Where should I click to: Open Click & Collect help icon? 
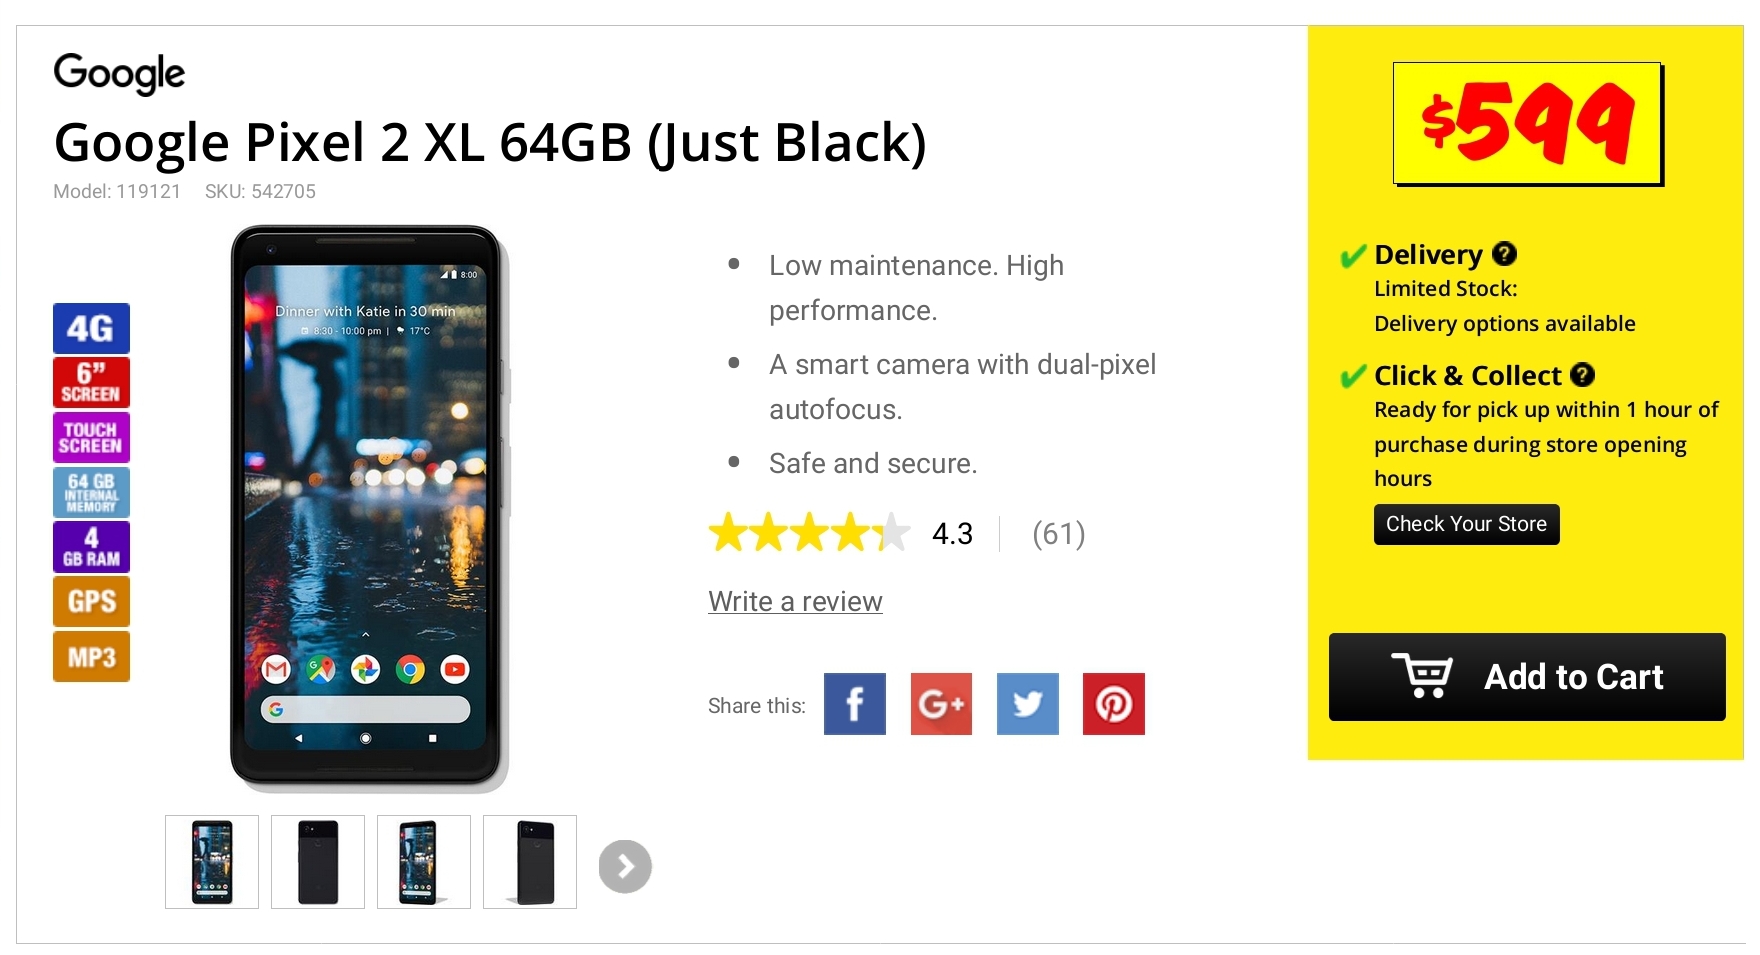pos(1582,375)
